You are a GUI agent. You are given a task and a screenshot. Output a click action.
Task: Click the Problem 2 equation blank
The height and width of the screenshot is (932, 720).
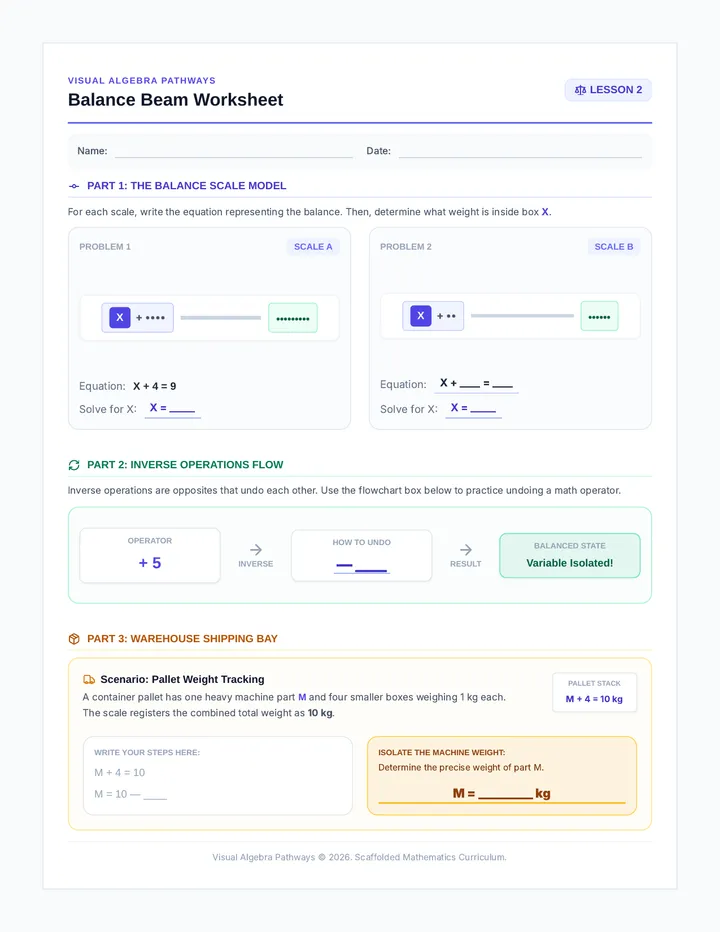(x=476, y=383)
